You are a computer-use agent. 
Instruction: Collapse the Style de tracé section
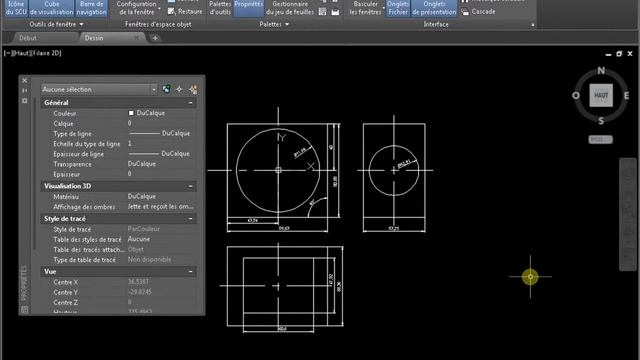[190, 219]
